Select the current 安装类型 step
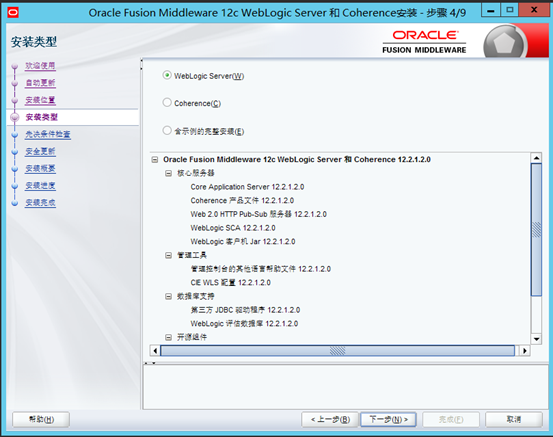The image size is (553, 437). (x=42, y=117)
